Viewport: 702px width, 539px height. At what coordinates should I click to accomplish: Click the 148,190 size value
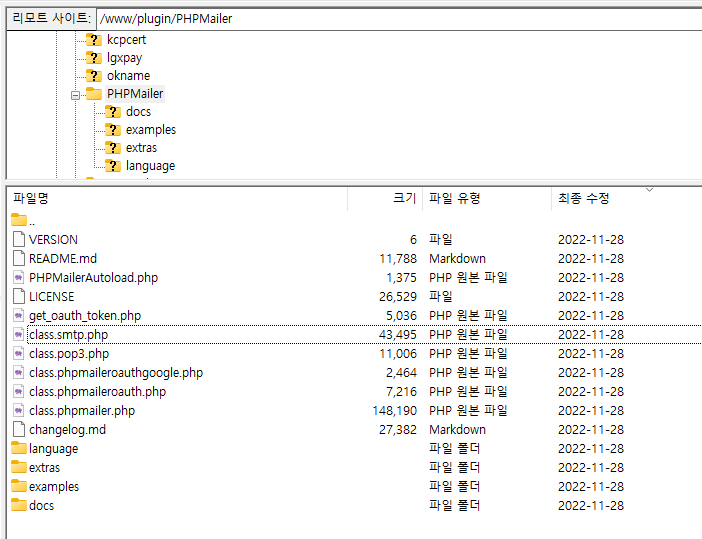point(394,411)
